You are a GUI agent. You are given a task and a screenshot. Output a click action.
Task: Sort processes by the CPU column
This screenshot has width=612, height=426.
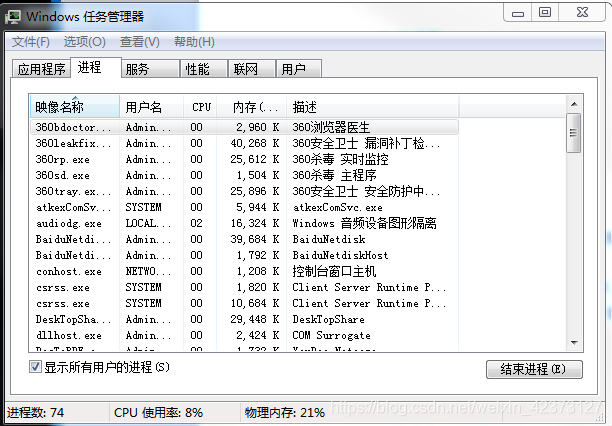pos(200,107)
